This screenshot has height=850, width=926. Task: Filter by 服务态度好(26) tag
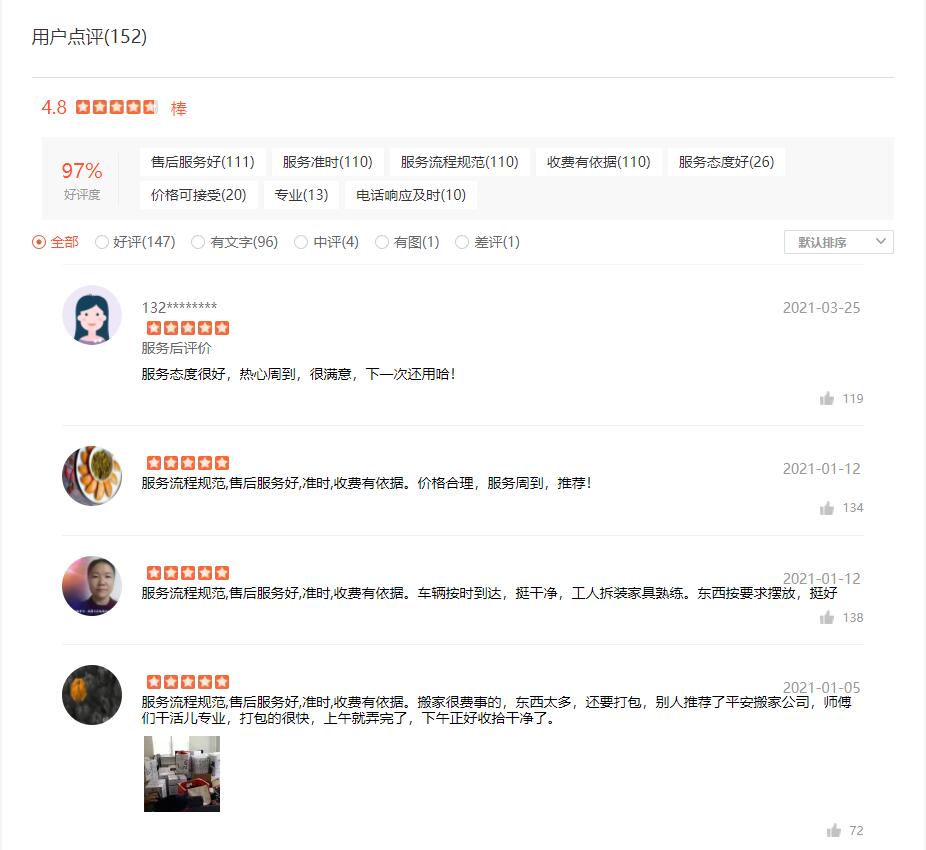point(726,162)
